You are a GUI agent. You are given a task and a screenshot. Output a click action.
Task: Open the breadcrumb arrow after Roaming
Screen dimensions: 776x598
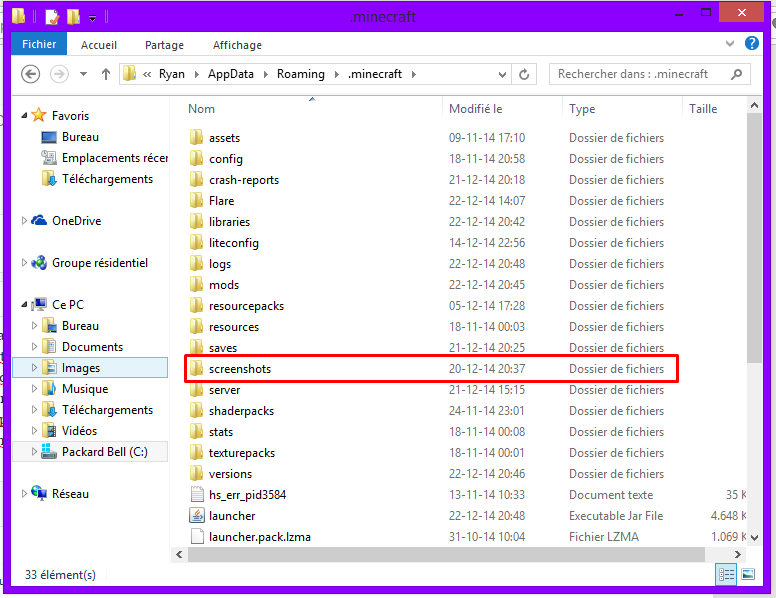337,74
